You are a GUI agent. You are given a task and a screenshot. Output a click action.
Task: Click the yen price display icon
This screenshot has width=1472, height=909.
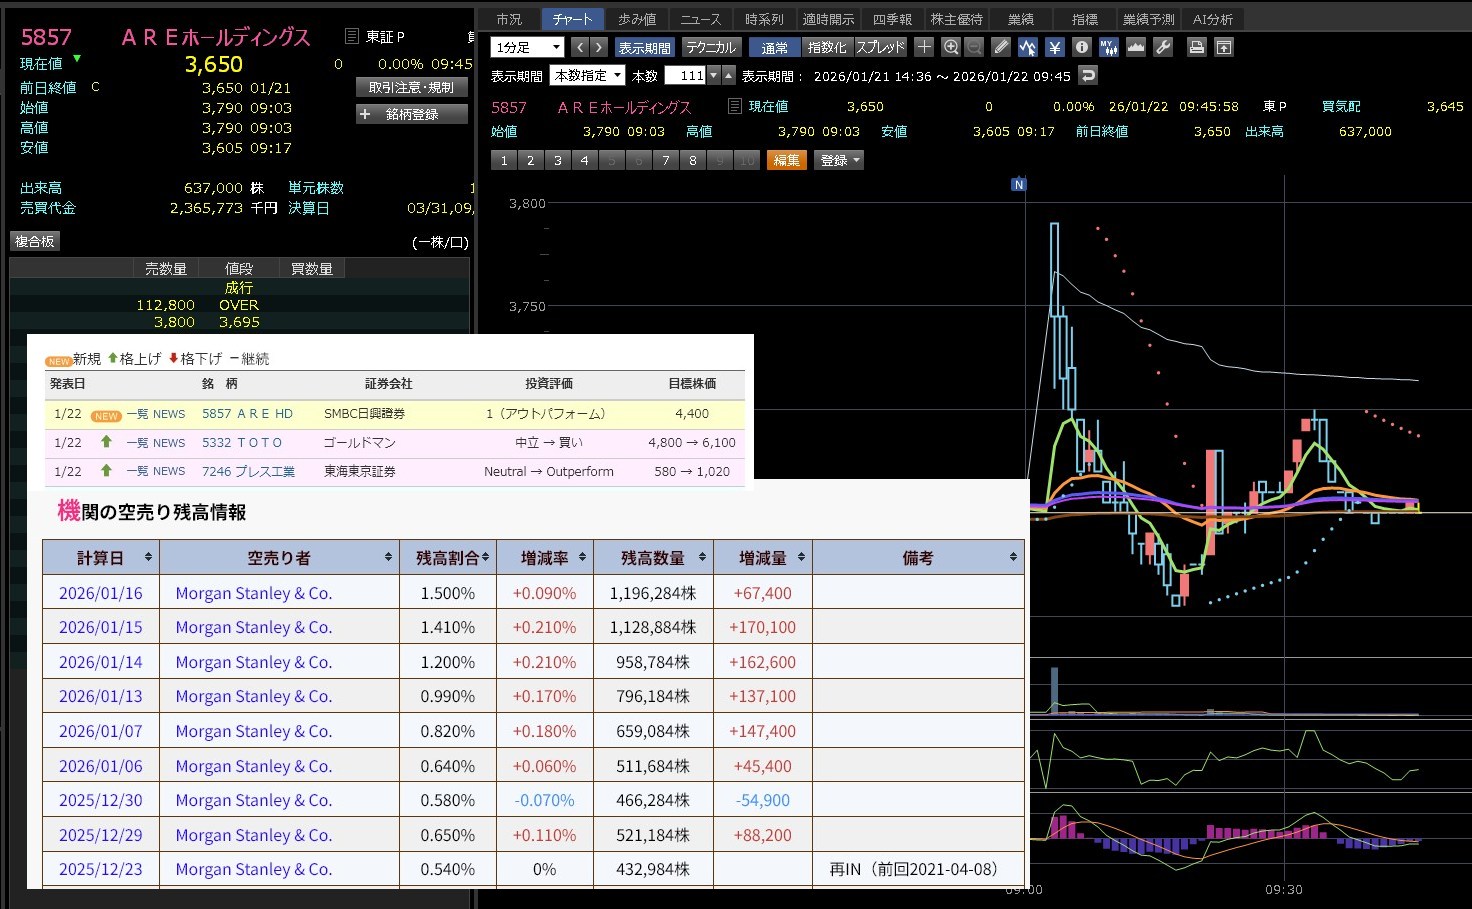1054,47
